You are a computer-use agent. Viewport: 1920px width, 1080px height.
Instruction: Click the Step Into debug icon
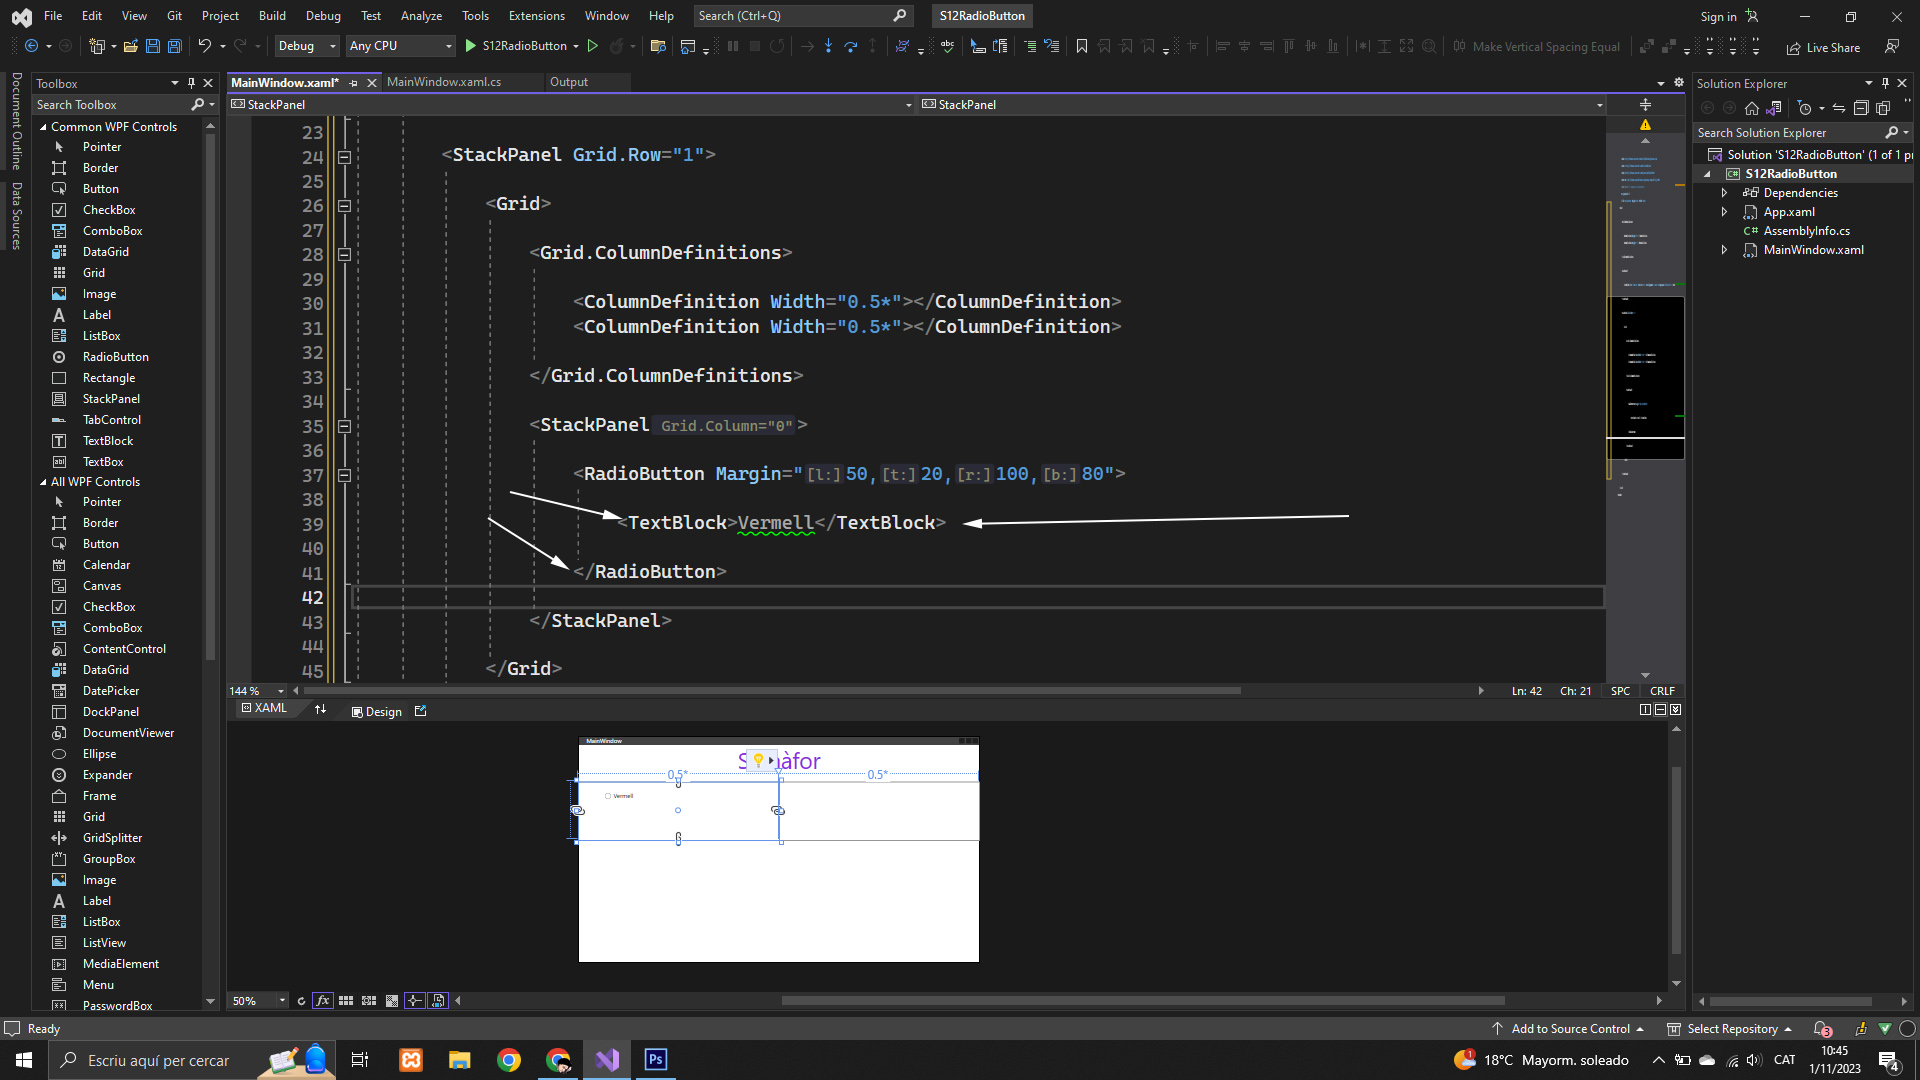[x=828, y=46]
